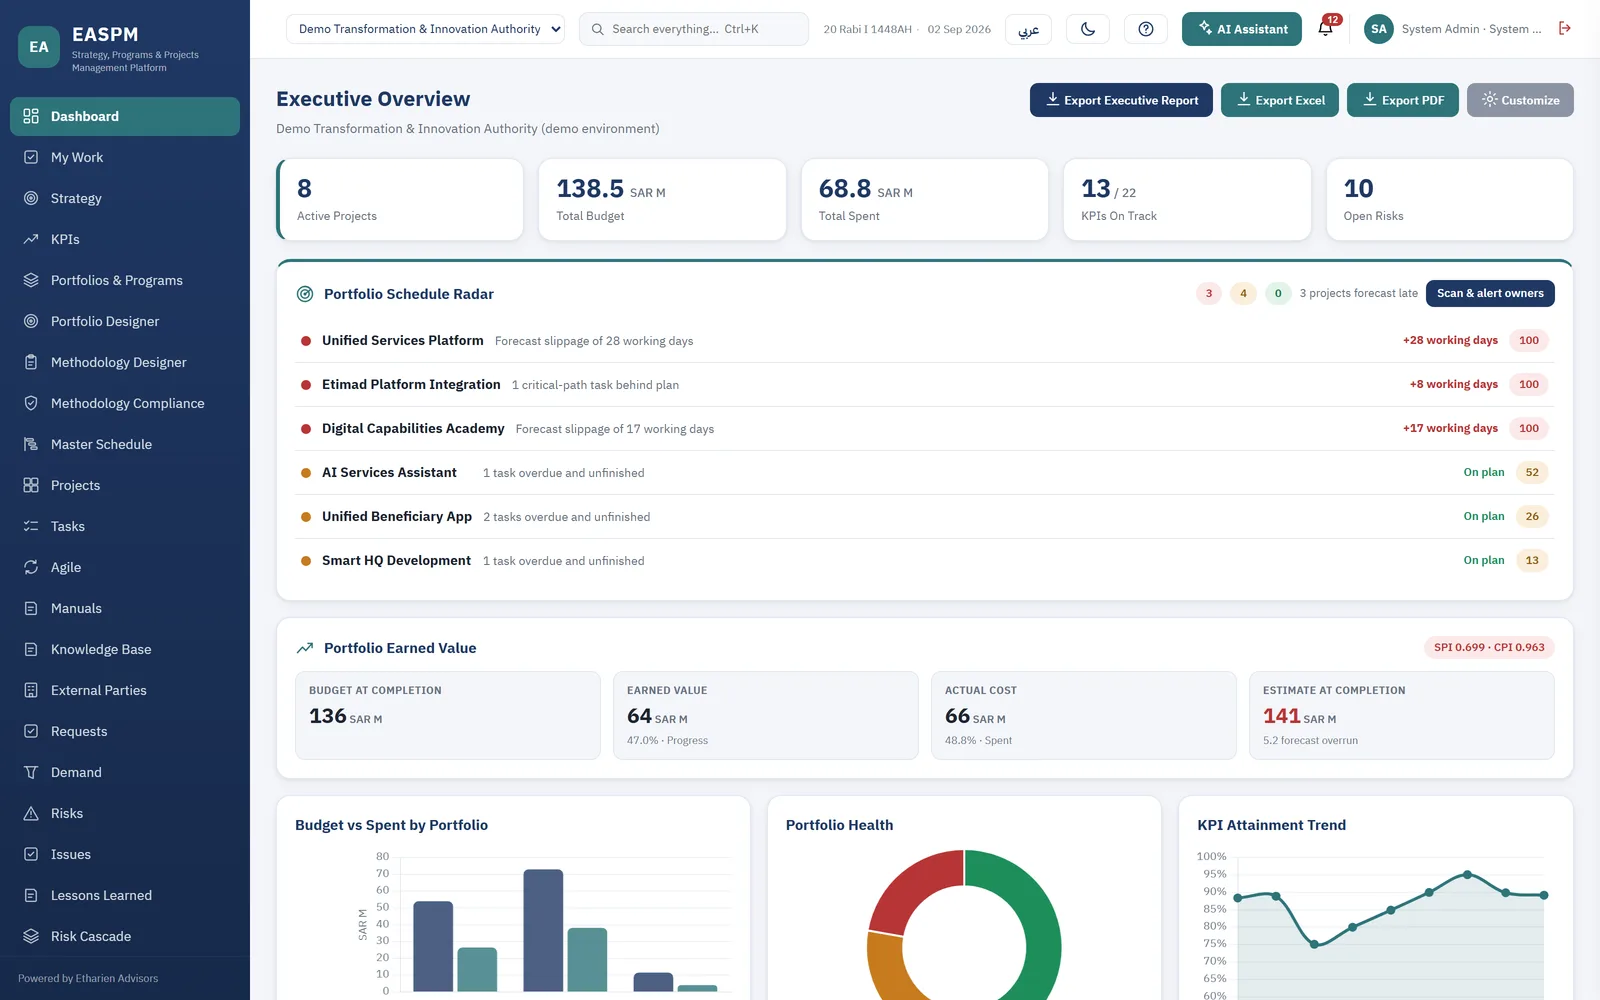Click the logout icon in header

click(x=1565, y=28)
